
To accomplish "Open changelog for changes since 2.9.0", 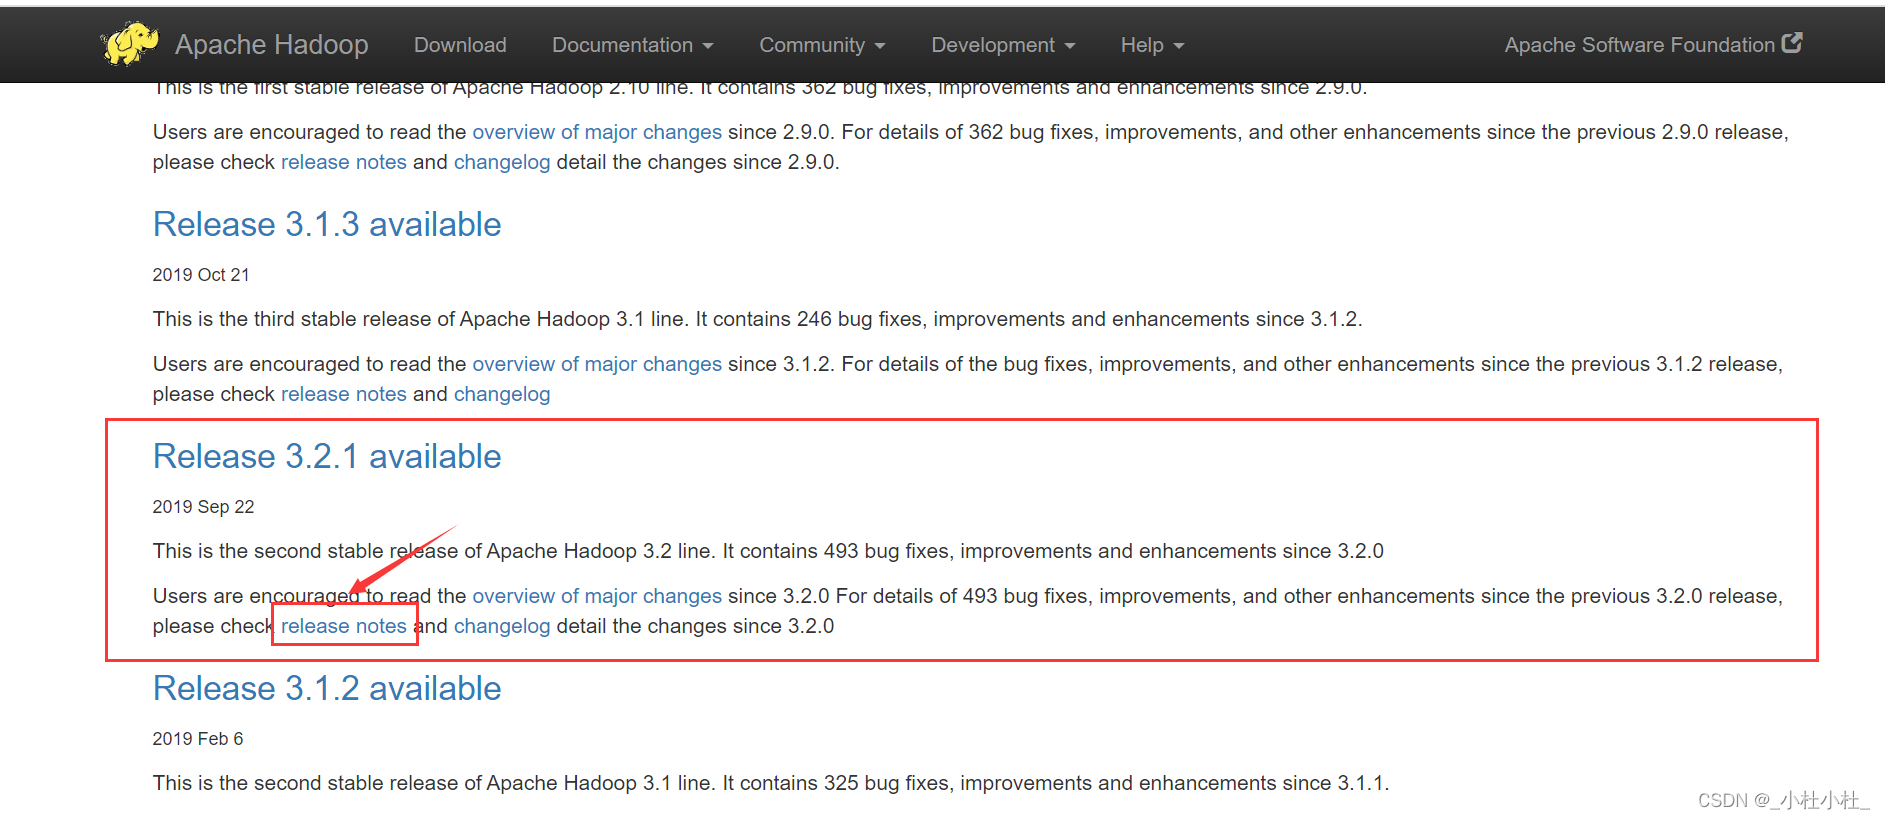I will pyautogui.click(x=502, y=162).
